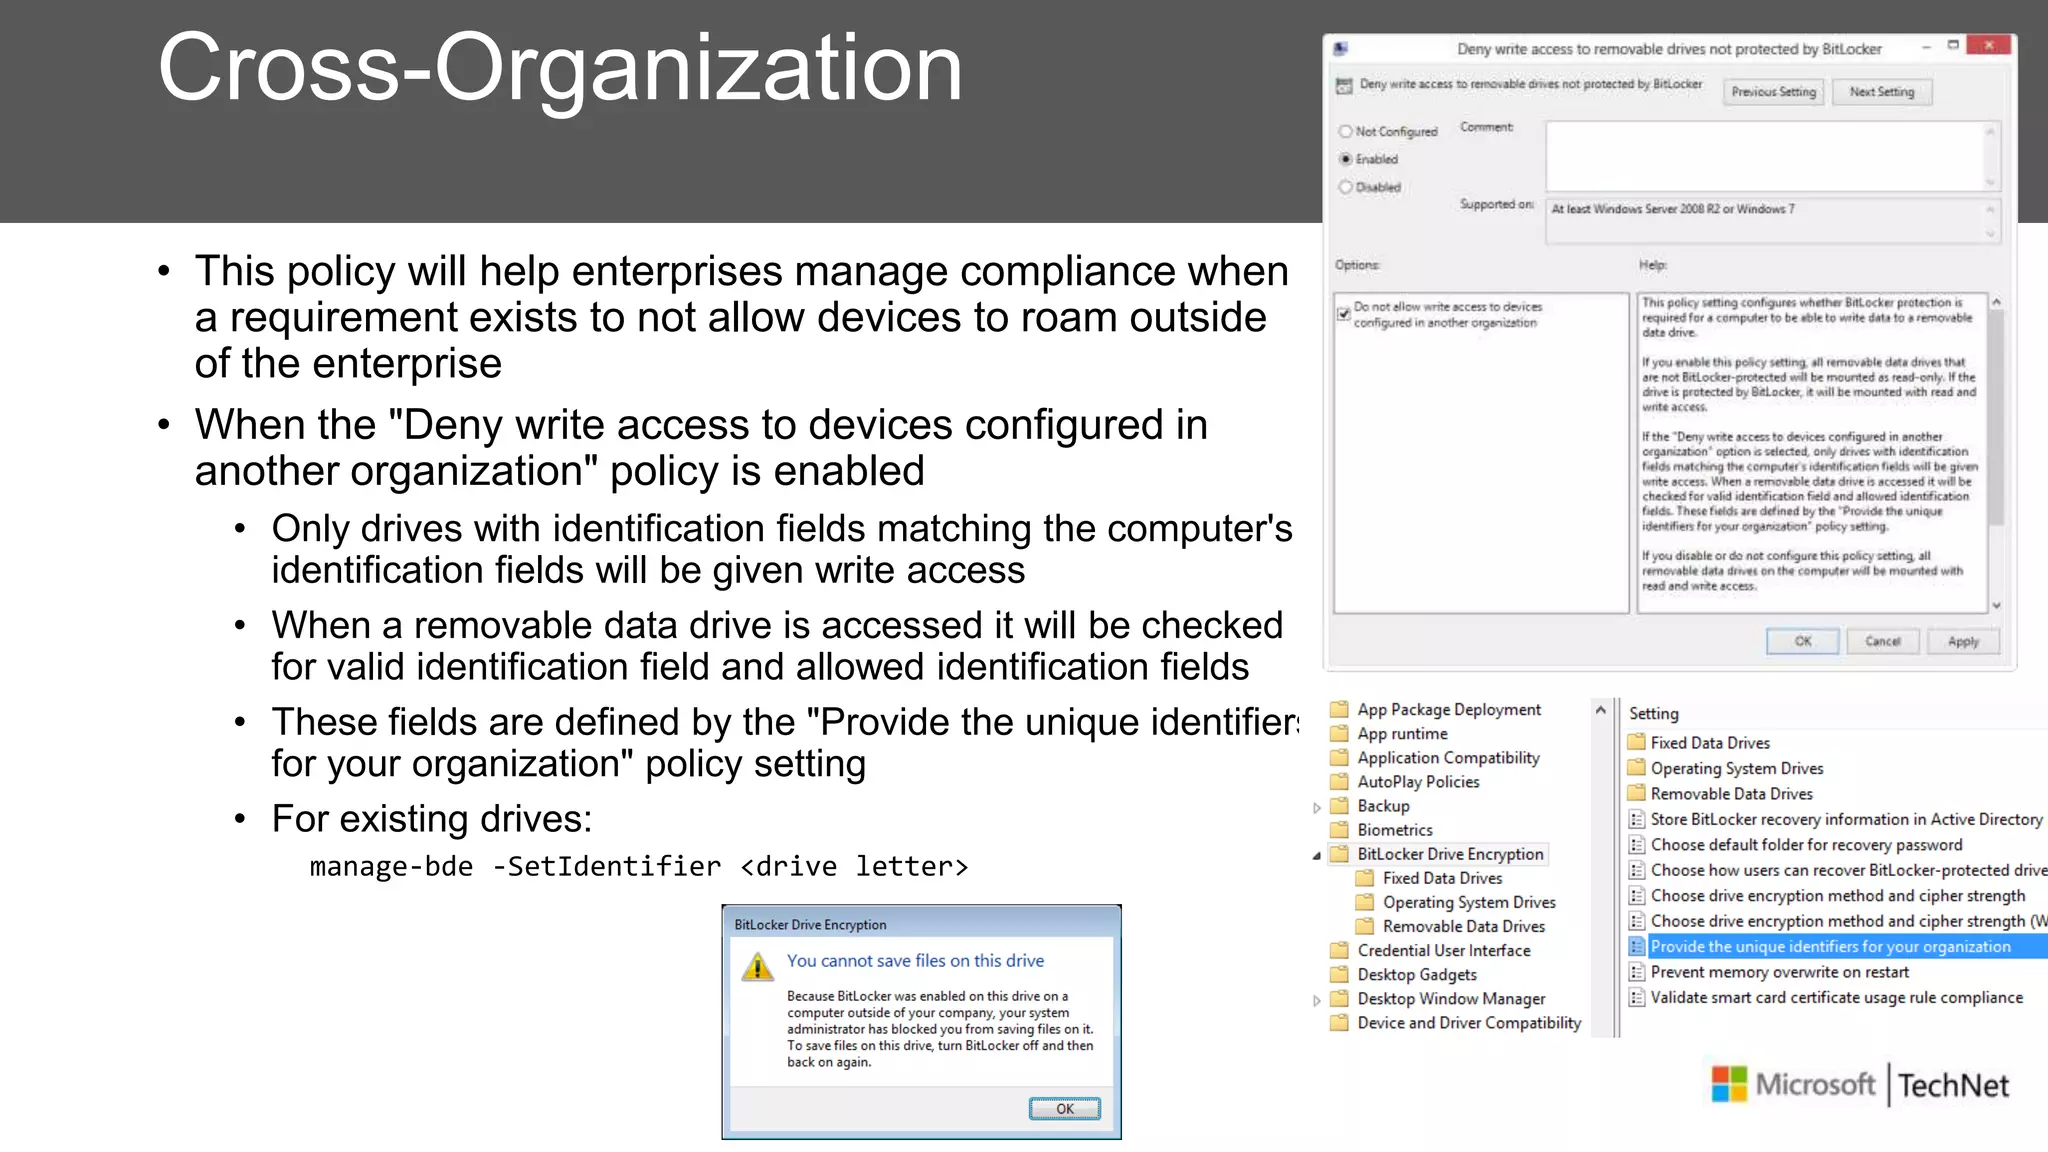2048x1152 pixels.
Task: Expand the Desktop Window Manager node
Action: click(1316, 1000)
